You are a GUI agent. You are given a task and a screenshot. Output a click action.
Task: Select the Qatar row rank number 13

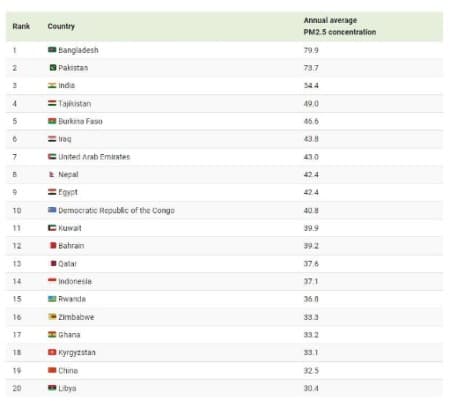tap(17, 264)
